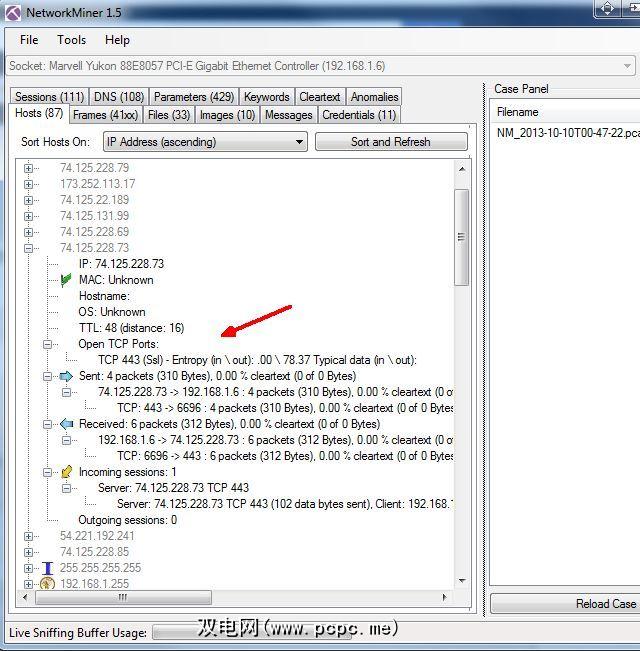Click the NetworkMiner app icon in title bar
The image size is (640, 651).
pos(13,13)
